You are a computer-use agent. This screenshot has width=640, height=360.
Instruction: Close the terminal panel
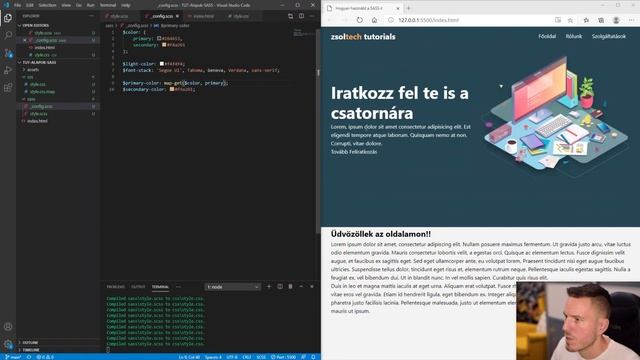coord(312,287)
